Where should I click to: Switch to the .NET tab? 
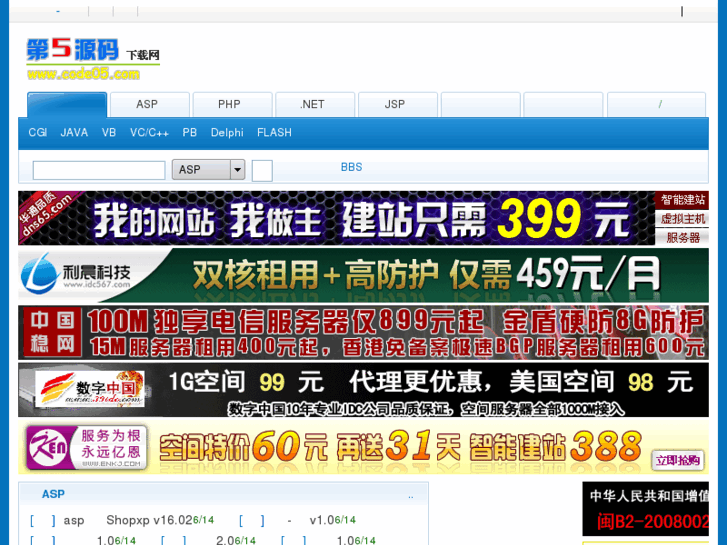(315, 104)
